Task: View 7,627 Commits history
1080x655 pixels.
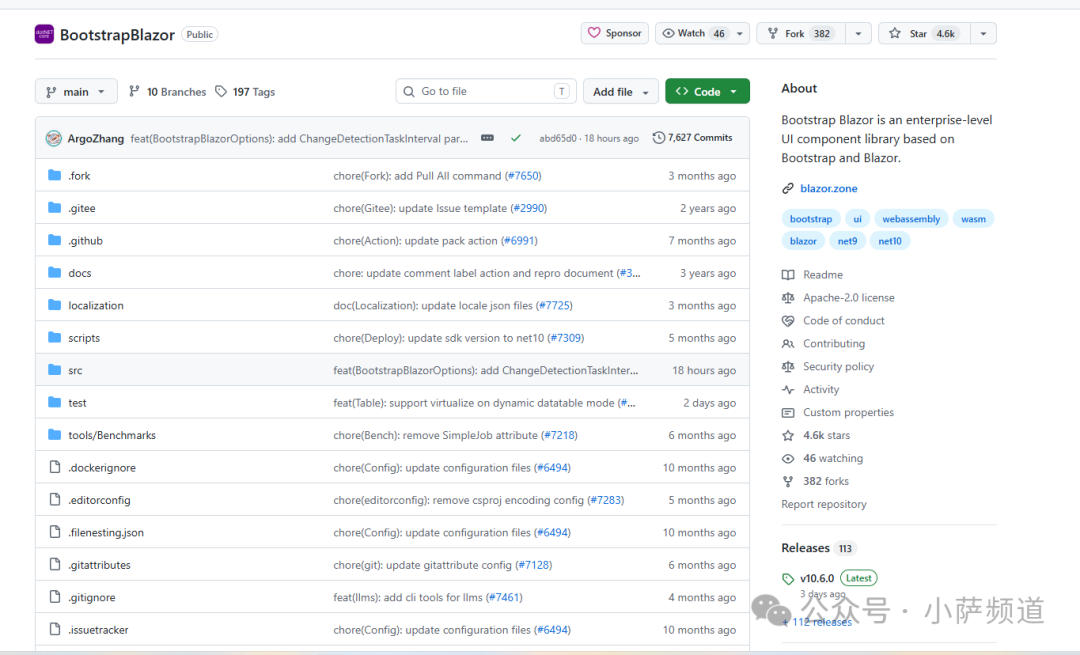Action: coord(692,138)
